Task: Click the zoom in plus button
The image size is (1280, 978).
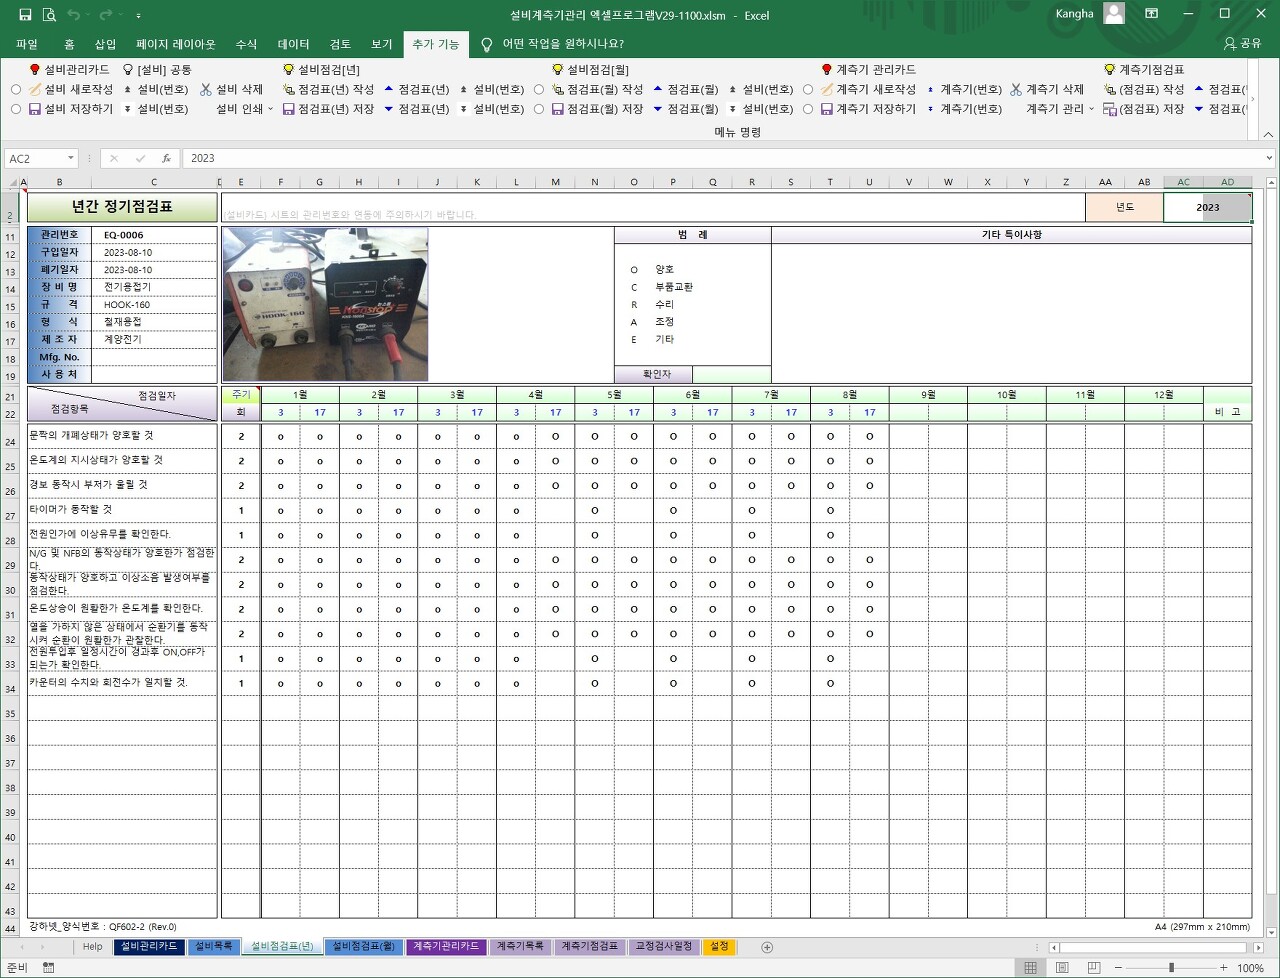Action: [x=1225, y=968]
